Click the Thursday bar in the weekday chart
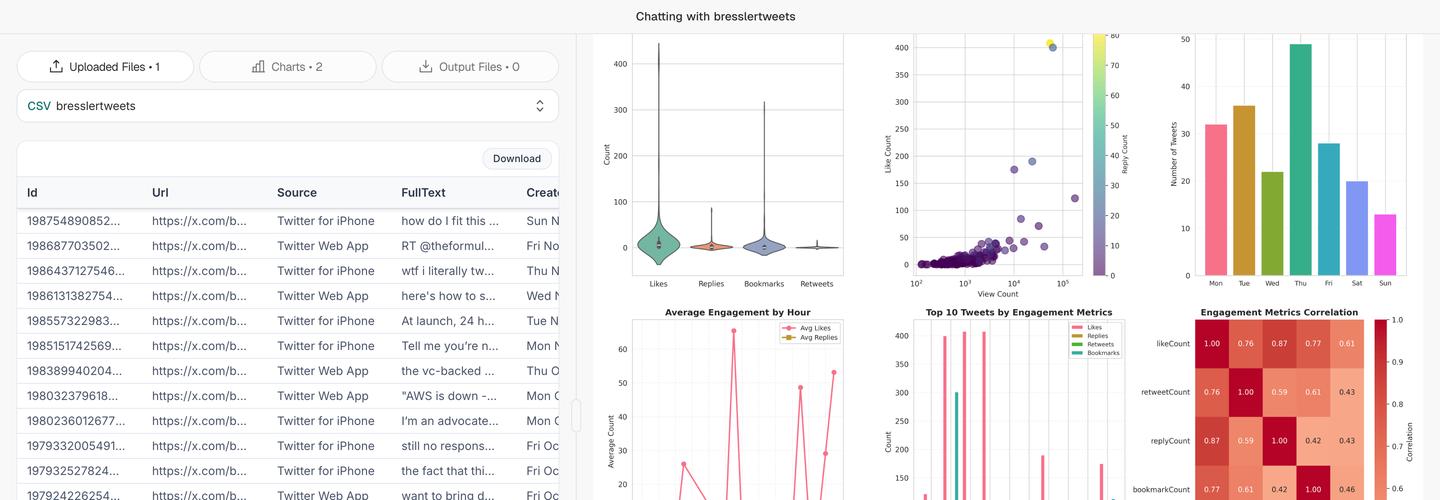The height and width of the screenshot is (500, 1440). pos(1300,160)
